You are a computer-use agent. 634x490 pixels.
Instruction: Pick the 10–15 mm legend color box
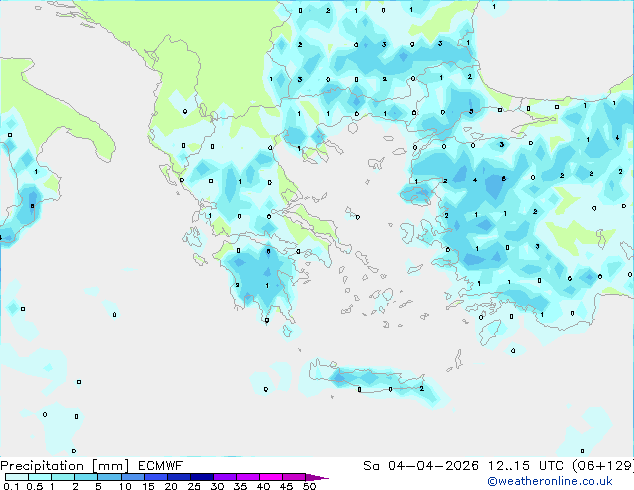[133, 477]
